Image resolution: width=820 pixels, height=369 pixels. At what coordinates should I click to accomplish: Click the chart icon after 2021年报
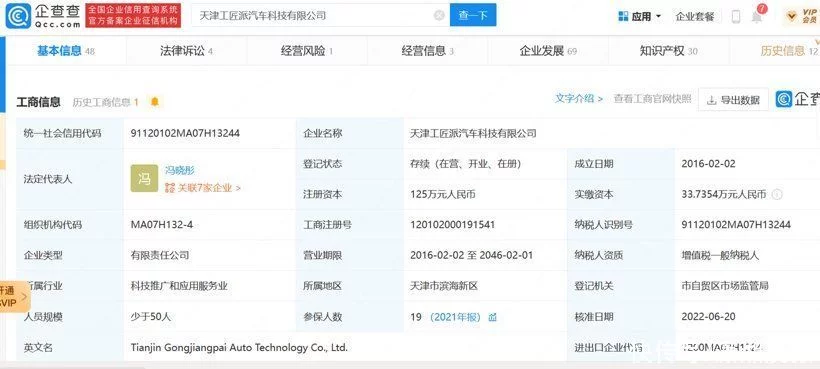coord(493,317)
